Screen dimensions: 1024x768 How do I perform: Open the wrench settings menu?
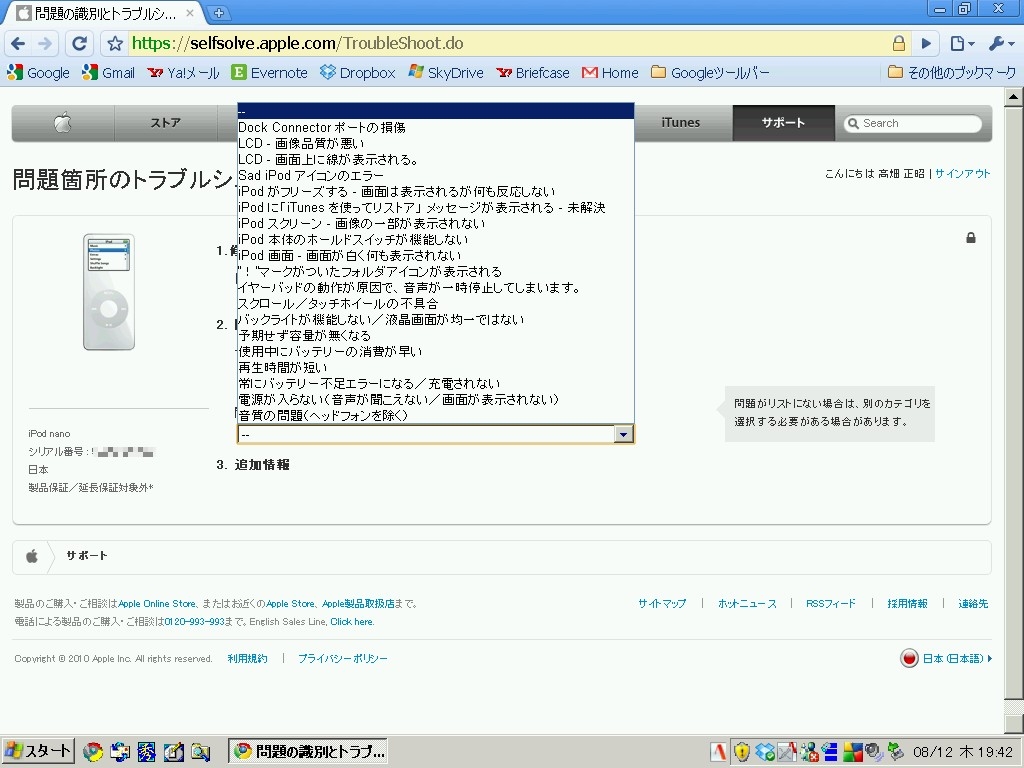pos(999,44)
